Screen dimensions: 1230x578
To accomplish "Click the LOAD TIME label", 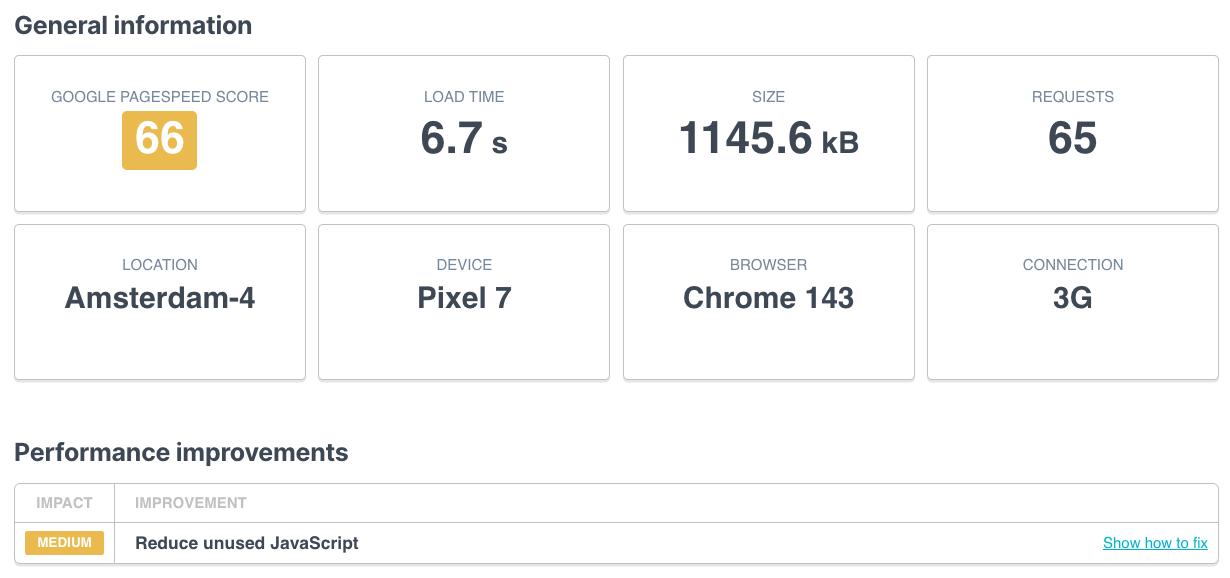I will click(x=463, y=97).
